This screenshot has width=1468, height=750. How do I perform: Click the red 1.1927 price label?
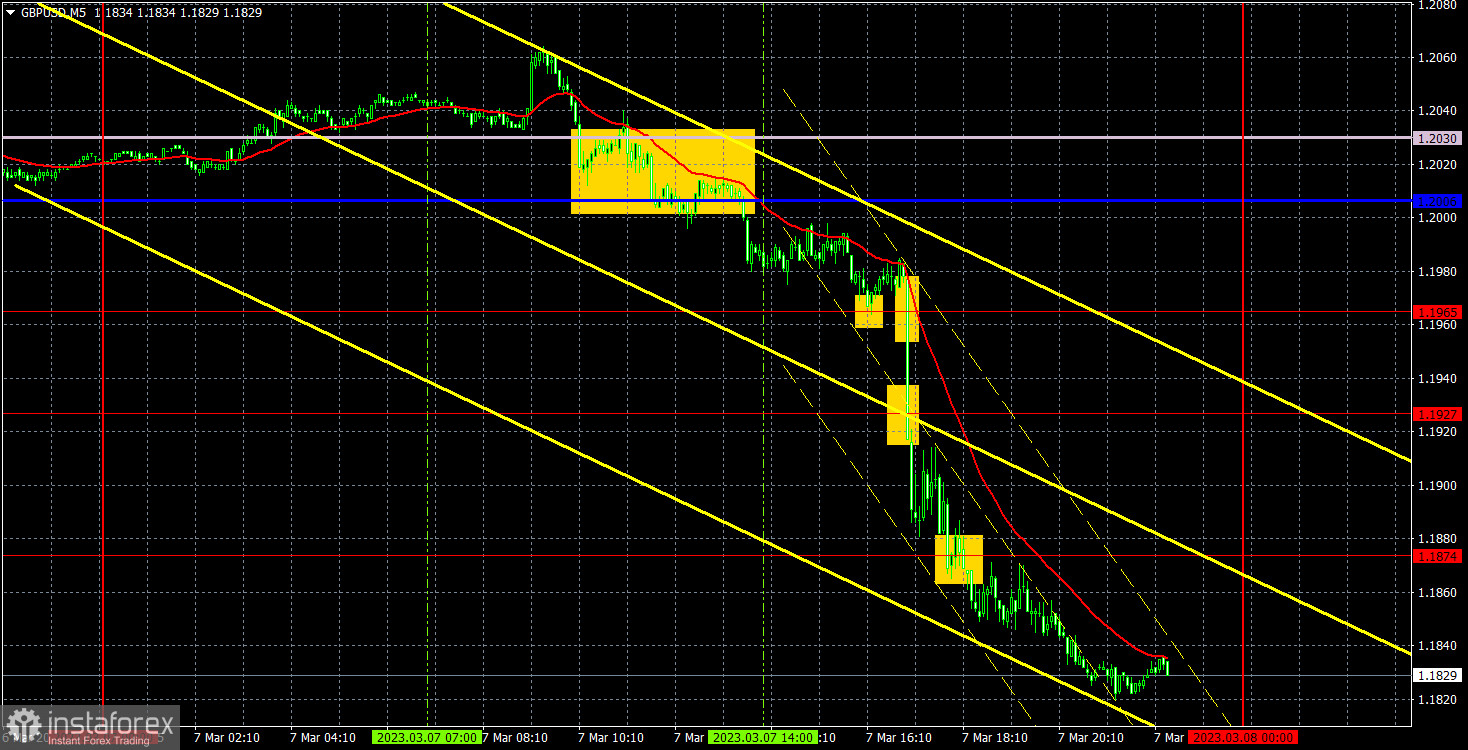pyautogui.click(x=1438, y=413)
